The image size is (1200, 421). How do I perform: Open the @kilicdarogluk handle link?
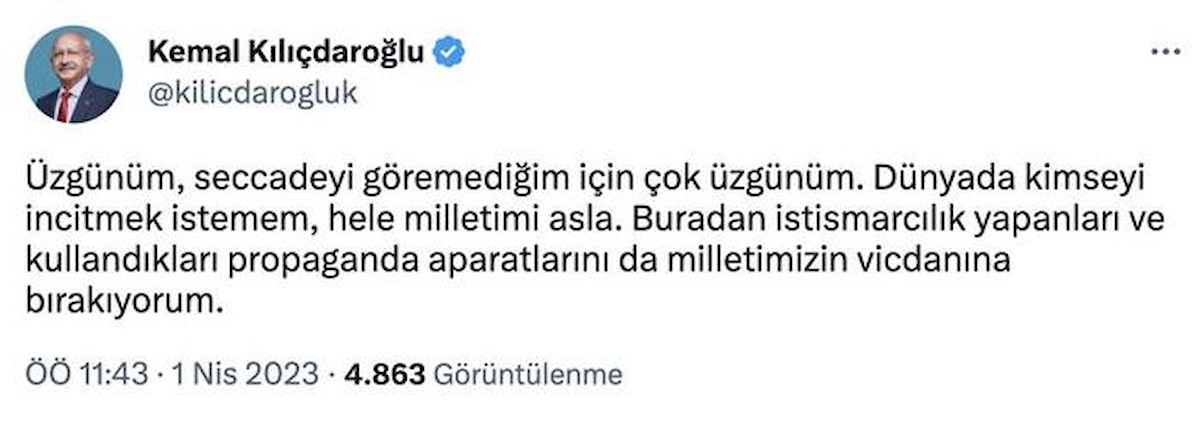252,94
